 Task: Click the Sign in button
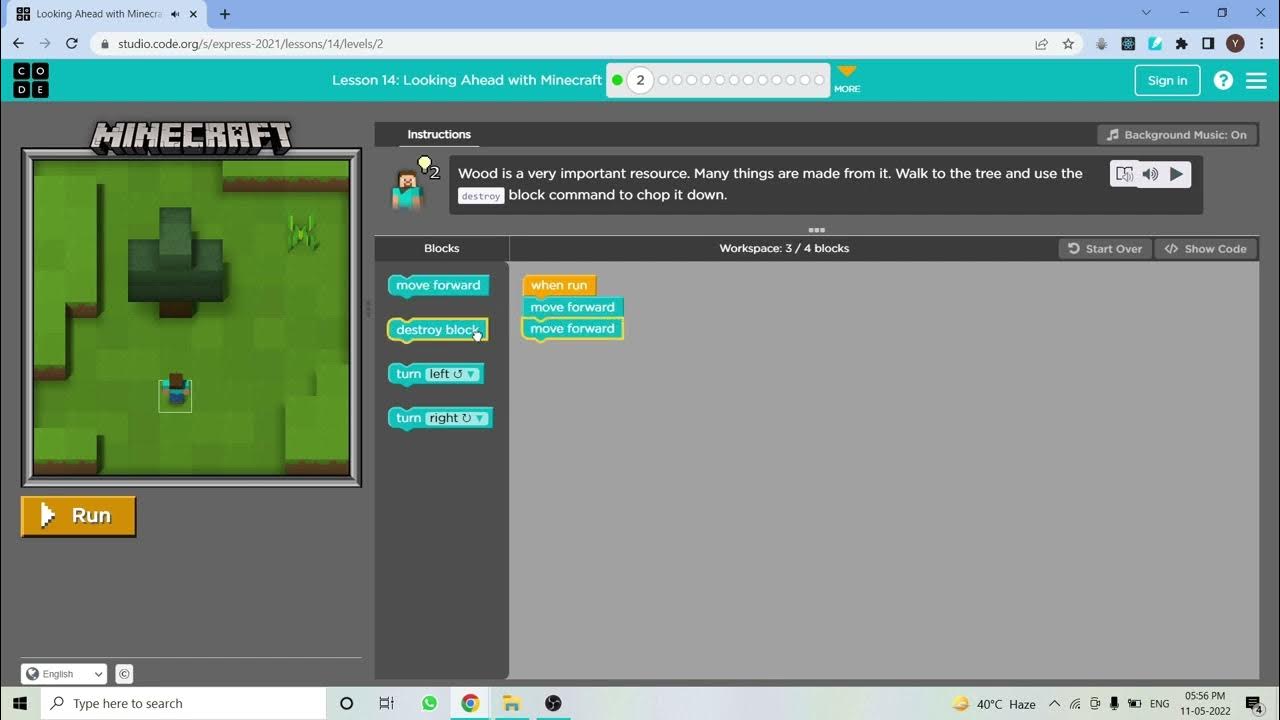coord(1167,81)
